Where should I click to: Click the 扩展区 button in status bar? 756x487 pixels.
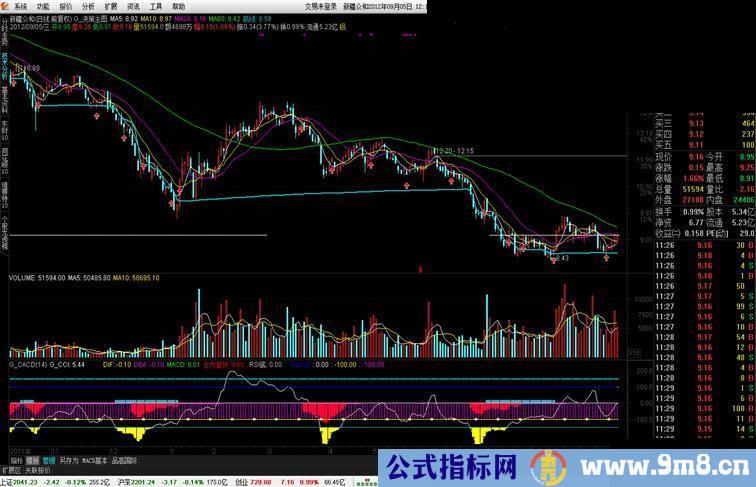[11, 469]
